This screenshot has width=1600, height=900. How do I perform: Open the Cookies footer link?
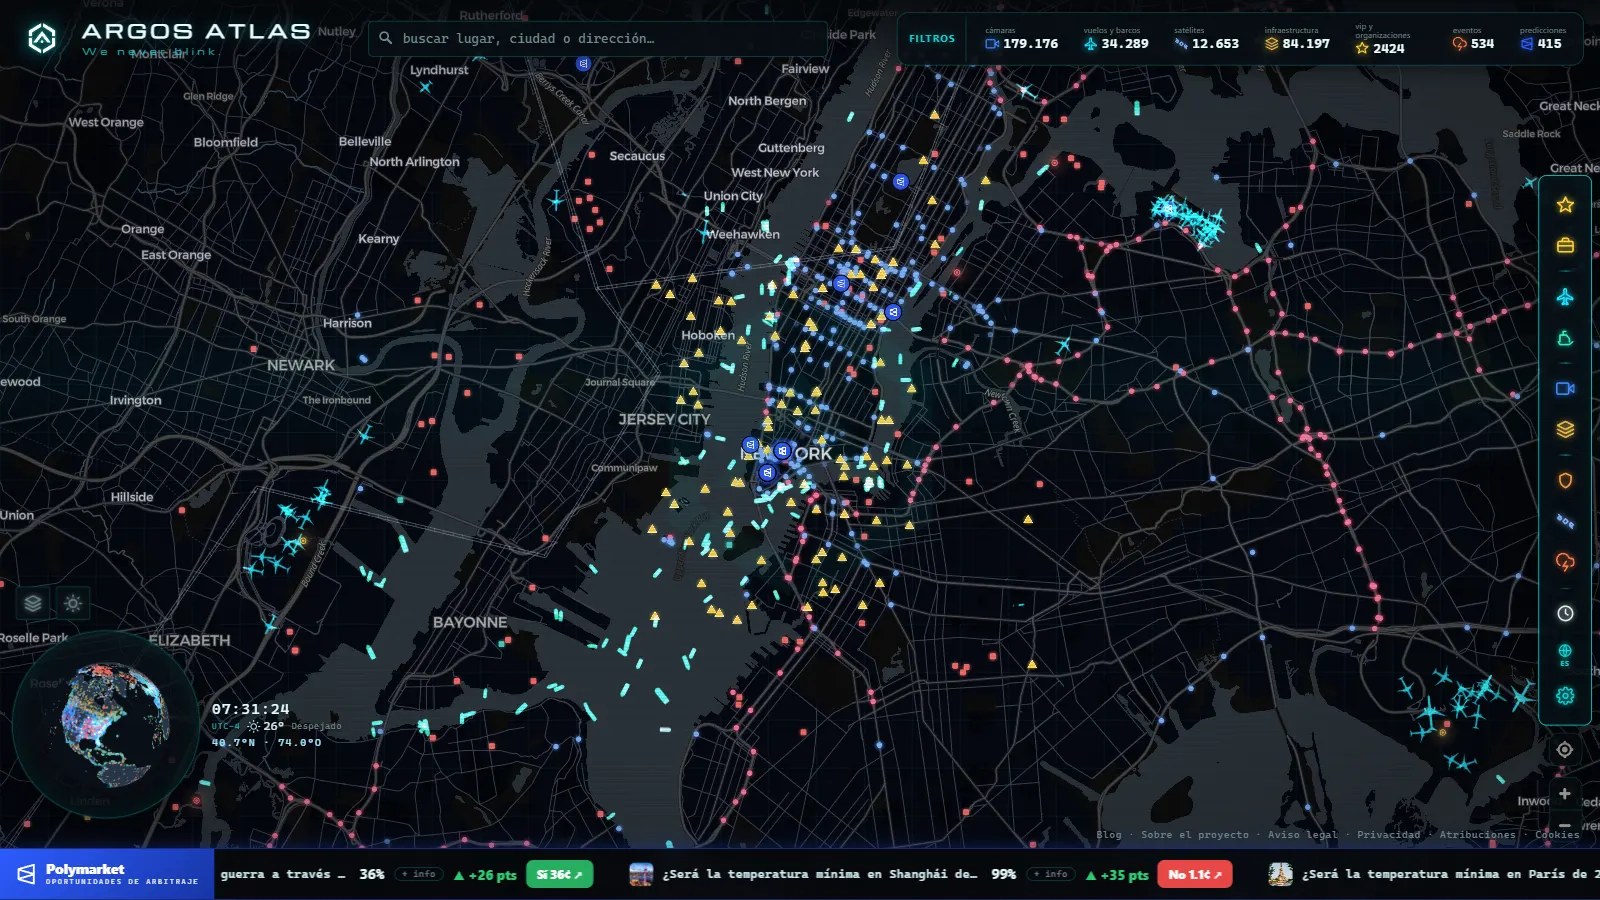point(1557,834)
